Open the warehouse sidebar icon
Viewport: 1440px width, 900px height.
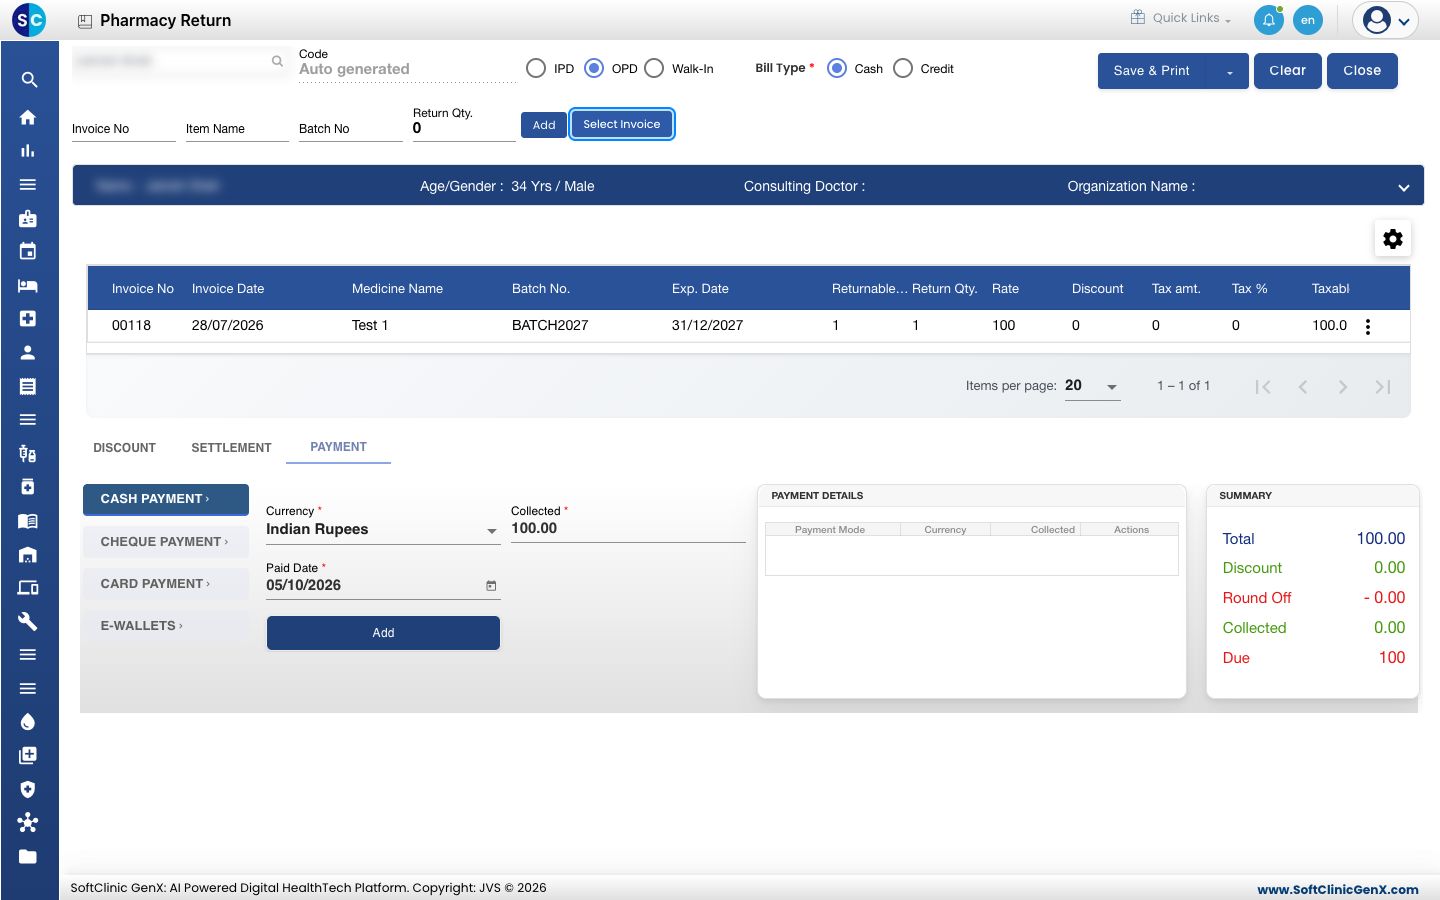pyautogui.click(x=28, y=554)
